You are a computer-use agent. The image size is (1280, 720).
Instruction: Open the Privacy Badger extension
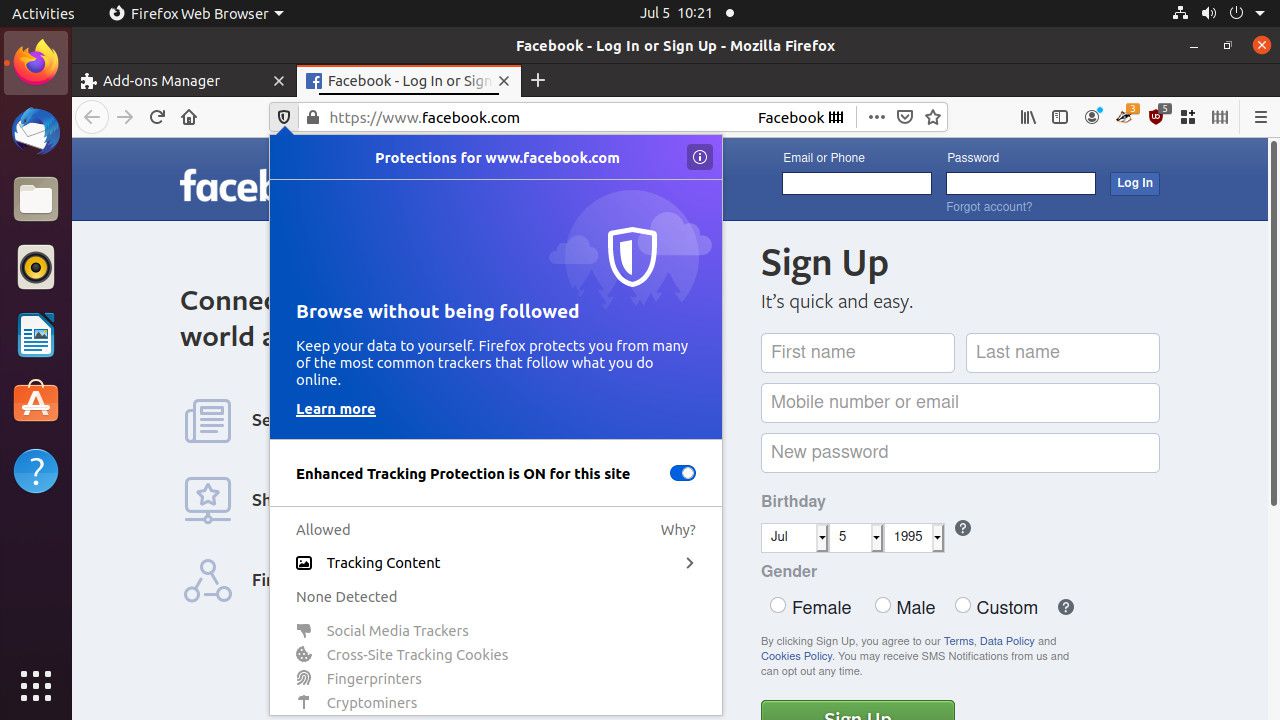(x=1126, y=116)
